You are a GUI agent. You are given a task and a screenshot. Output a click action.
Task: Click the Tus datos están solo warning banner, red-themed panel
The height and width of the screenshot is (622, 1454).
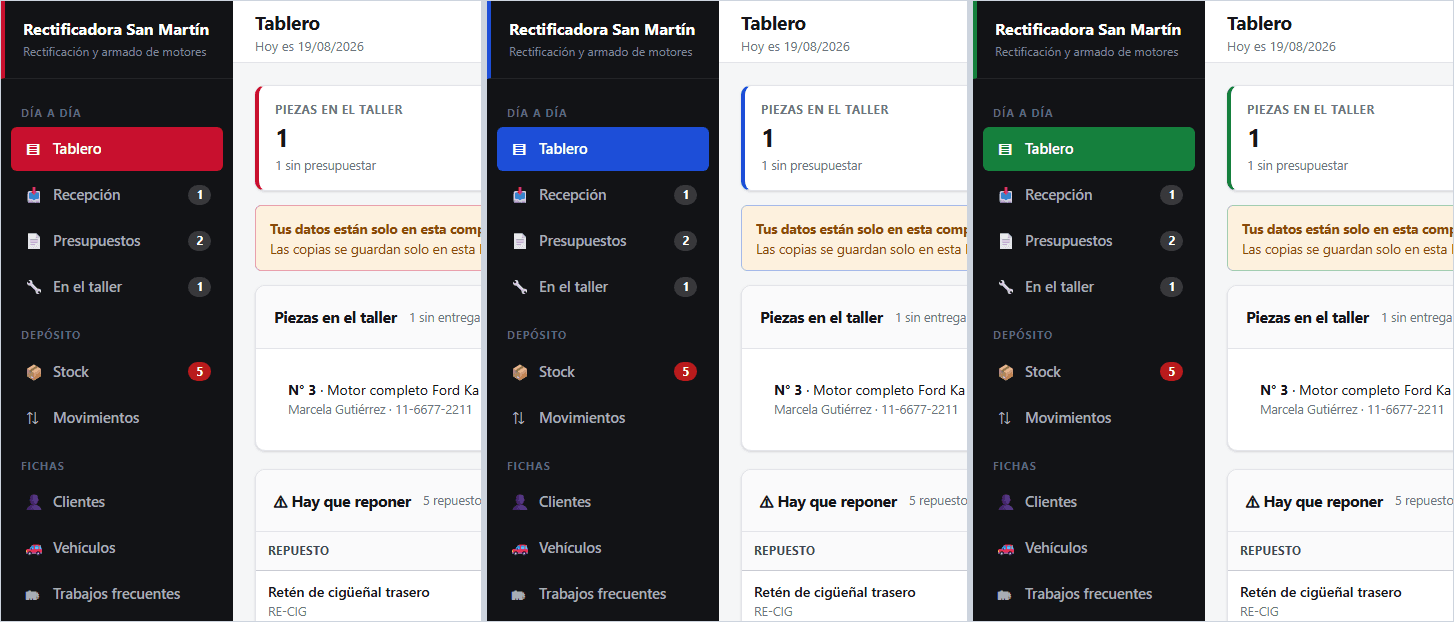click(369, 238)
